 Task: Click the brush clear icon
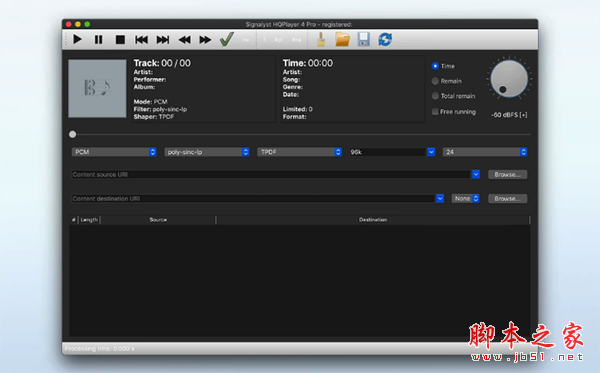tap(321, 39)
